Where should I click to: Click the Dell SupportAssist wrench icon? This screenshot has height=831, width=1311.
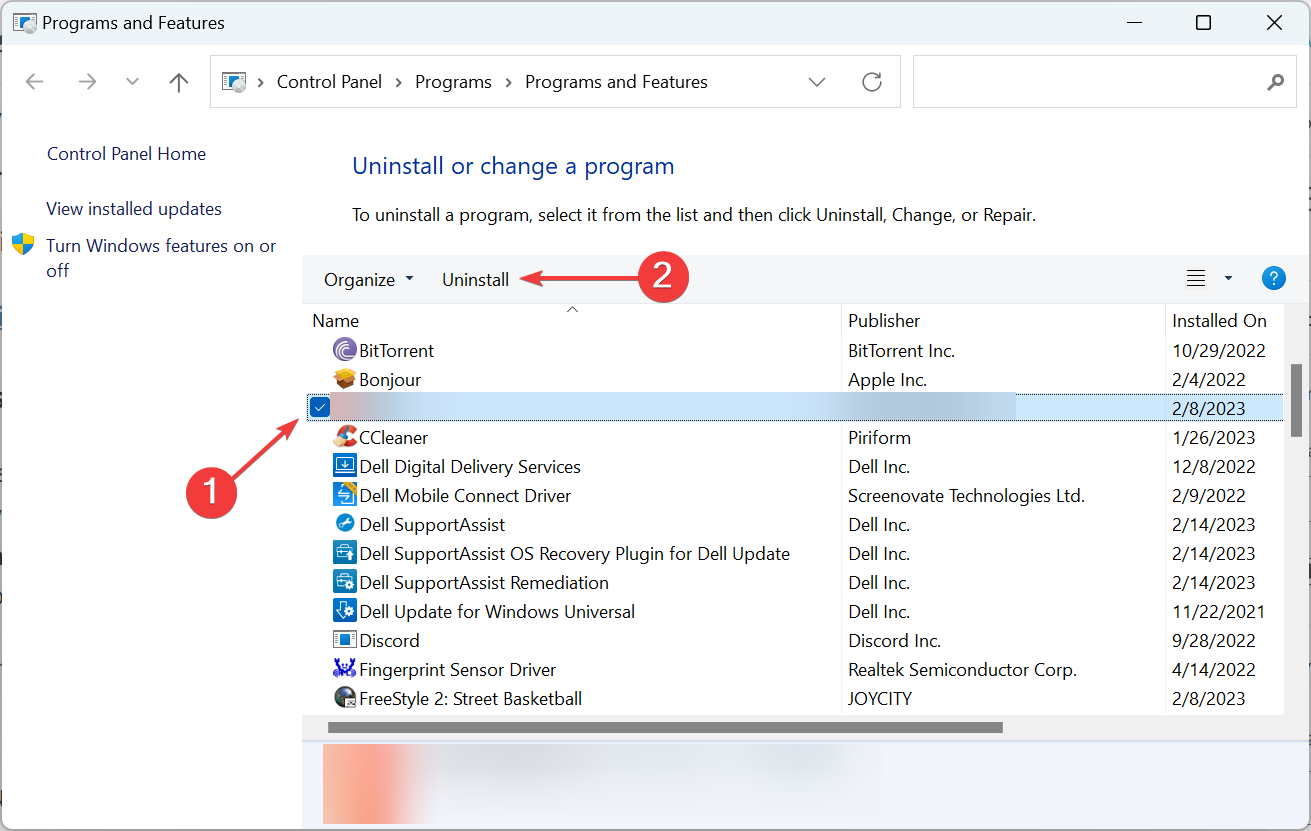(x=344, y=524)
